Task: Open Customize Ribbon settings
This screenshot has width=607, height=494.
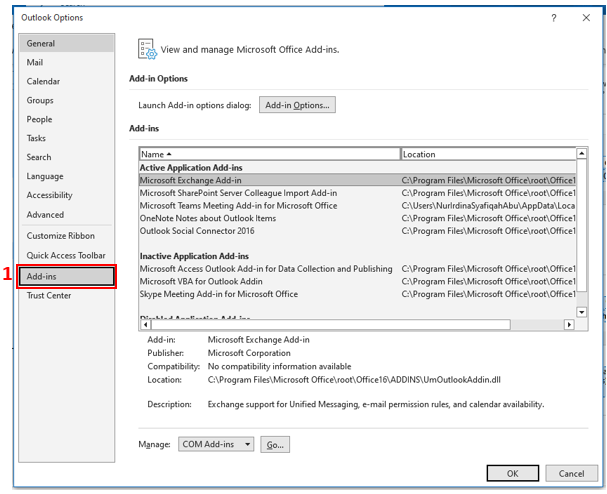Action: 67,236
